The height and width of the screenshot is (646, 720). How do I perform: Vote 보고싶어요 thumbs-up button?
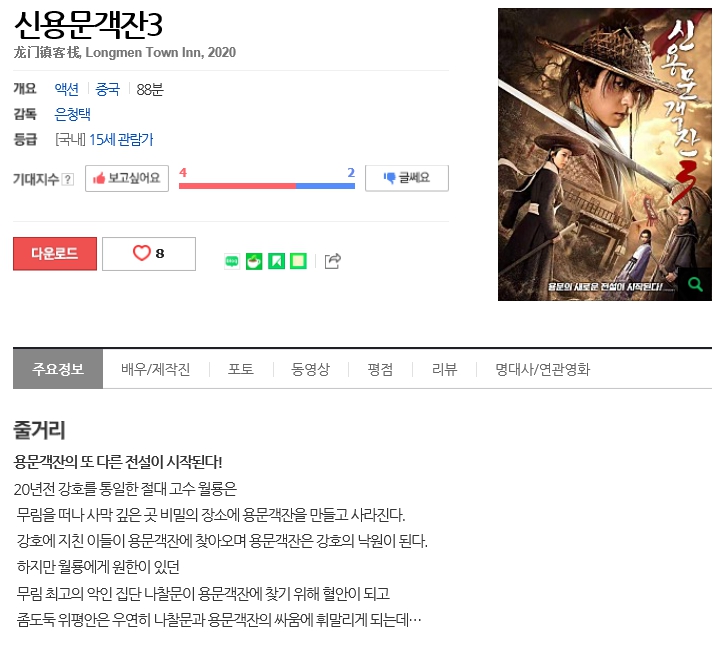click(x=127, y=178)
